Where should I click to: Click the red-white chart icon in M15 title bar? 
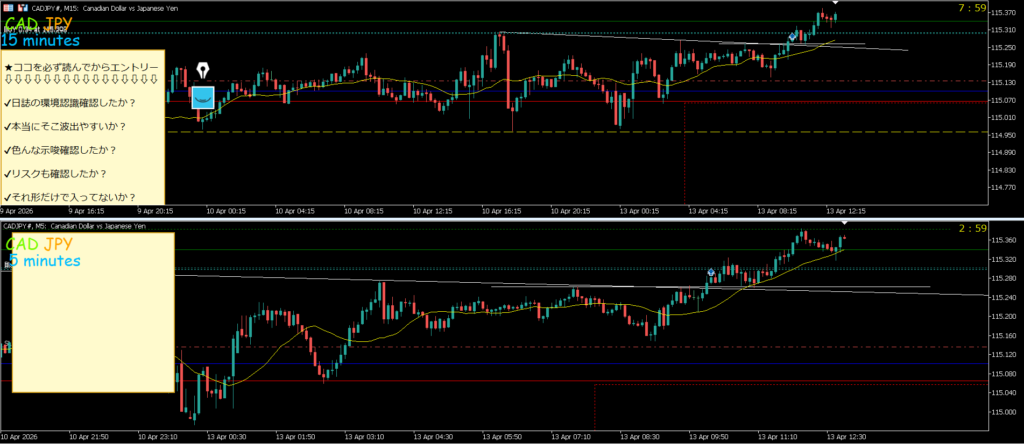click(21, 7)
